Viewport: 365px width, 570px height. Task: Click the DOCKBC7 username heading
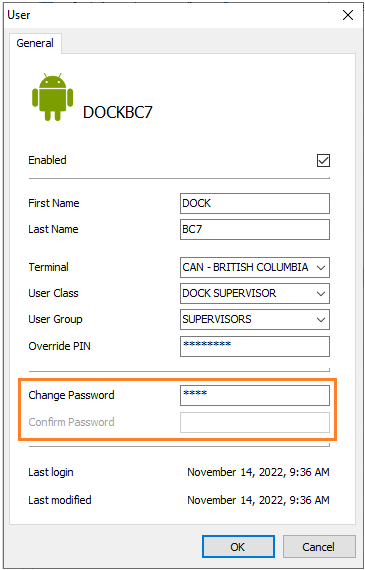pyautogui.click(x=117, y=112)
